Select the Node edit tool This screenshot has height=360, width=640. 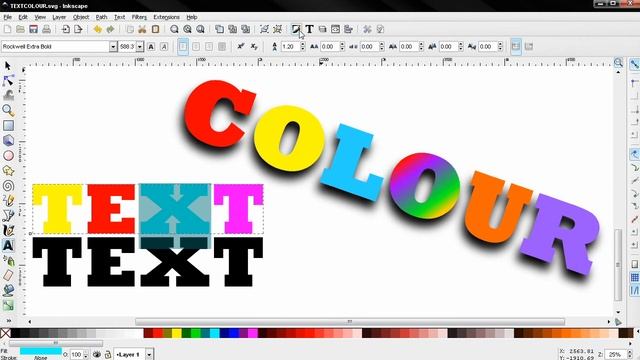[8, 80]
